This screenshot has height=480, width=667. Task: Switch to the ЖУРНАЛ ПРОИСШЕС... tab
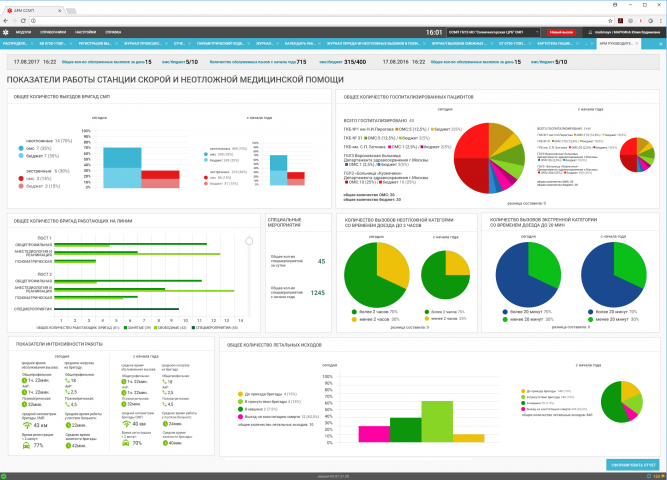click(143, 43)
